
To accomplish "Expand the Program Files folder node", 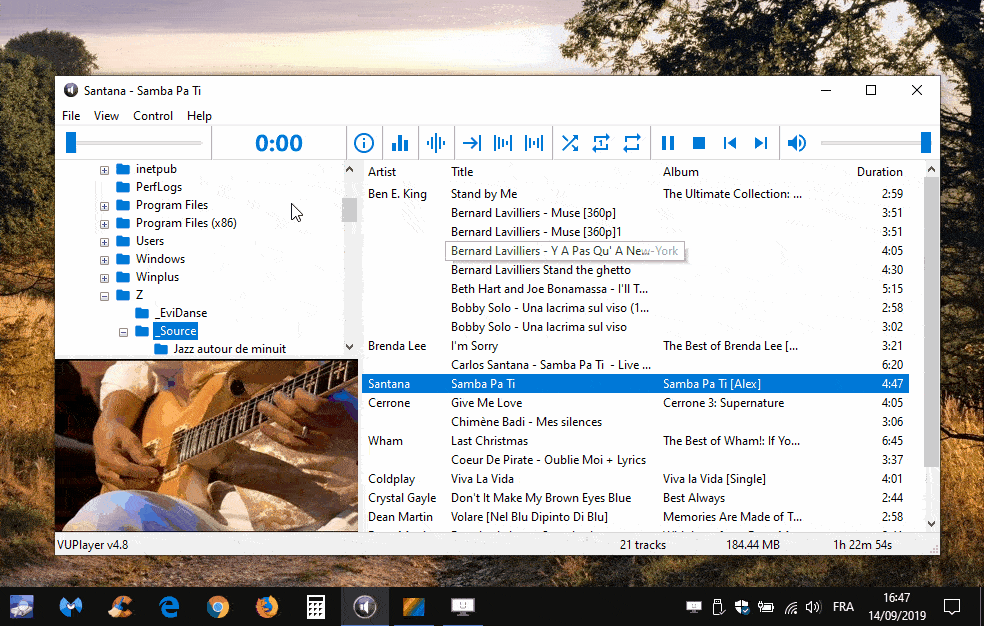I will click(x=104, y=206).
